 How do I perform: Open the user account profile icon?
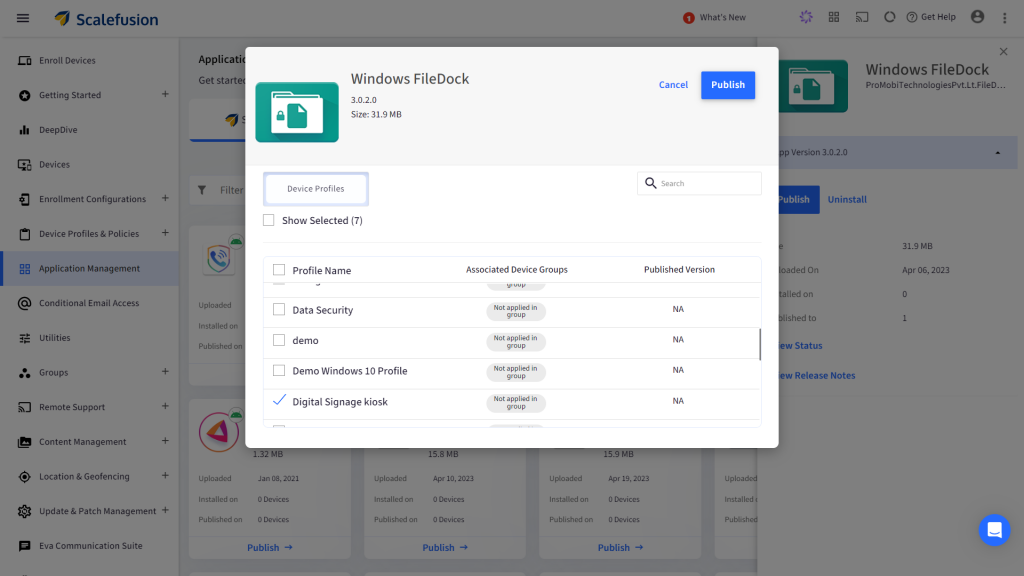click(977, 17)
